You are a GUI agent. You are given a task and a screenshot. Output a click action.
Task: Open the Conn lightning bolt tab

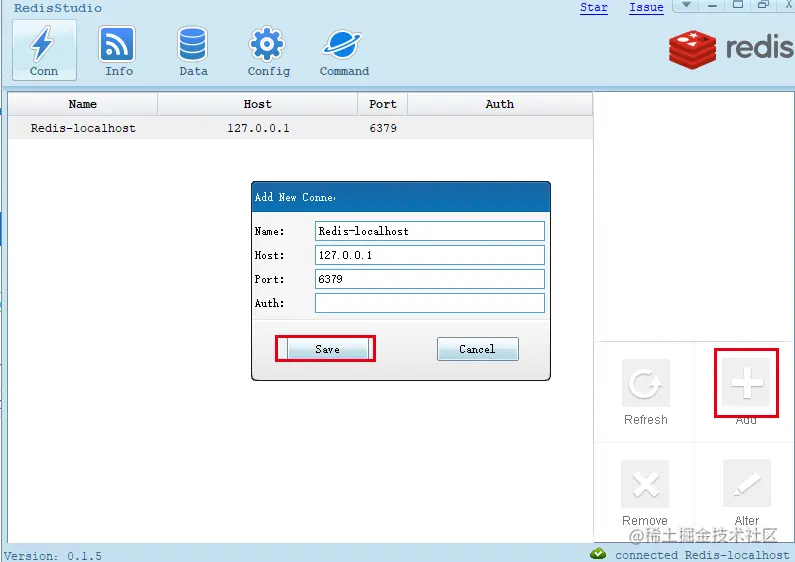pyautogui.click(x=44, y=50)
